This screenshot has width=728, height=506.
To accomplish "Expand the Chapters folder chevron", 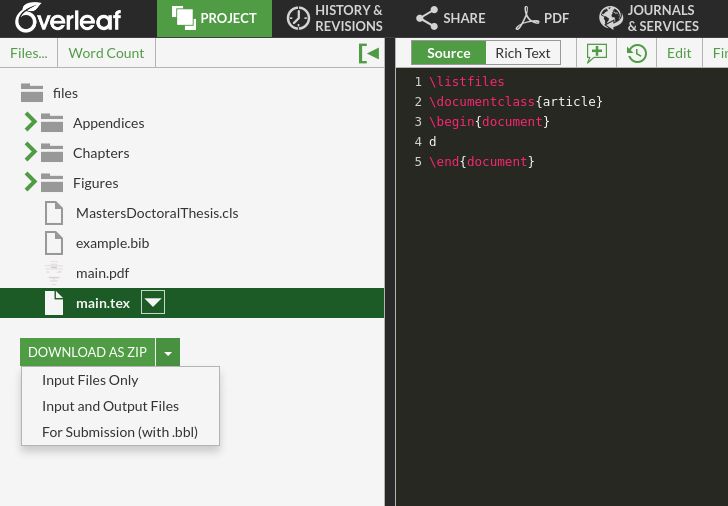I will [x=30, y=152].
